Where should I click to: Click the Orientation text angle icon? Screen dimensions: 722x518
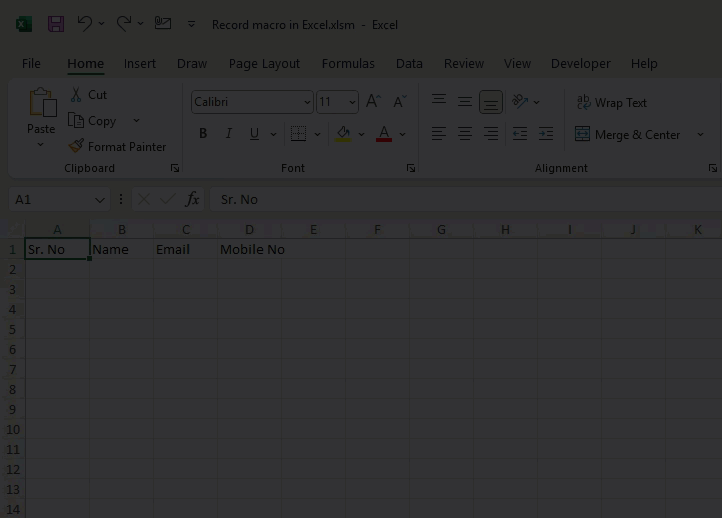point(520,101)
